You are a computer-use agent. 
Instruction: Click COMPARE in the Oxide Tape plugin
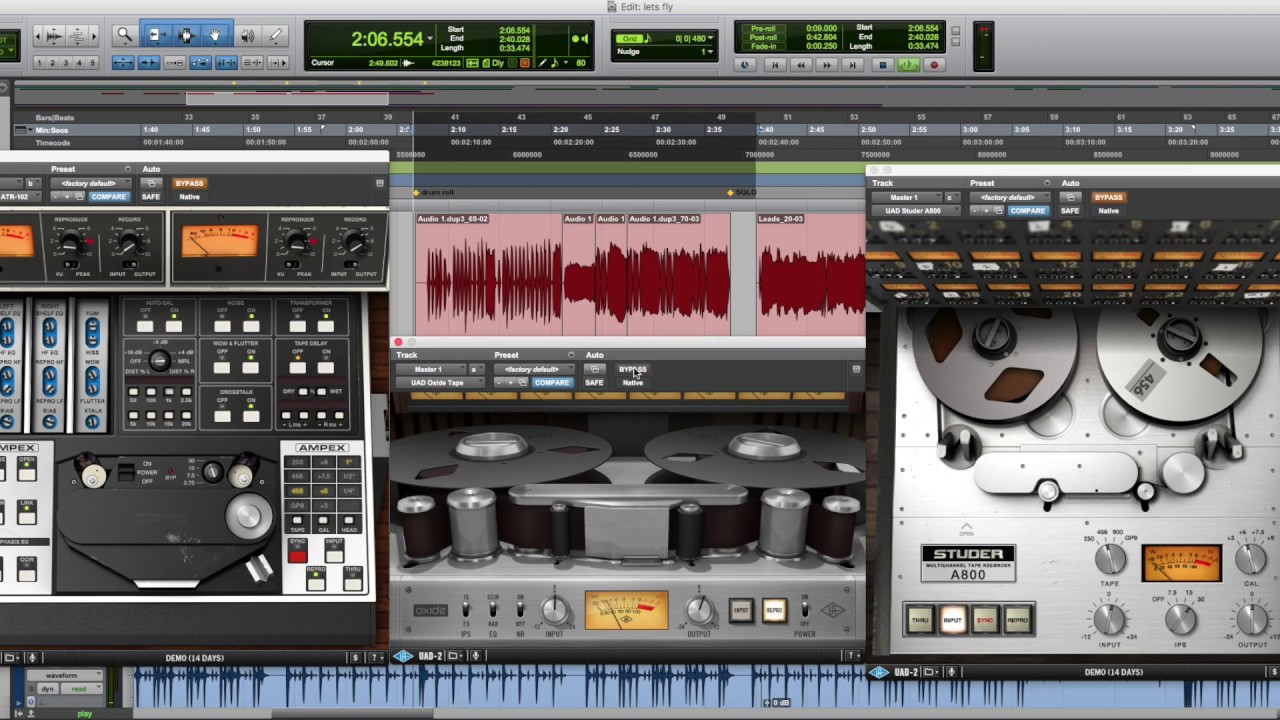coord(551,383)
